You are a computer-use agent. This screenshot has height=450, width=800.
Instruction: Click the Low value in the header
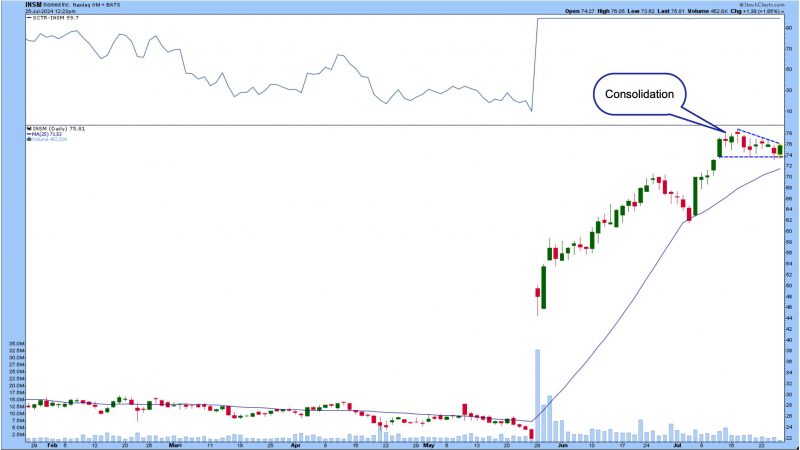point(647,11)
